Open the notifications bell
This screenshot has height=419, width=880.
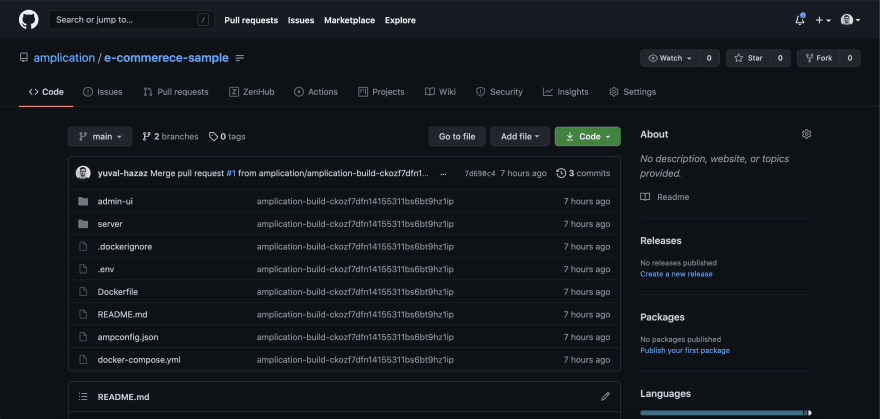tap(800, 20)
